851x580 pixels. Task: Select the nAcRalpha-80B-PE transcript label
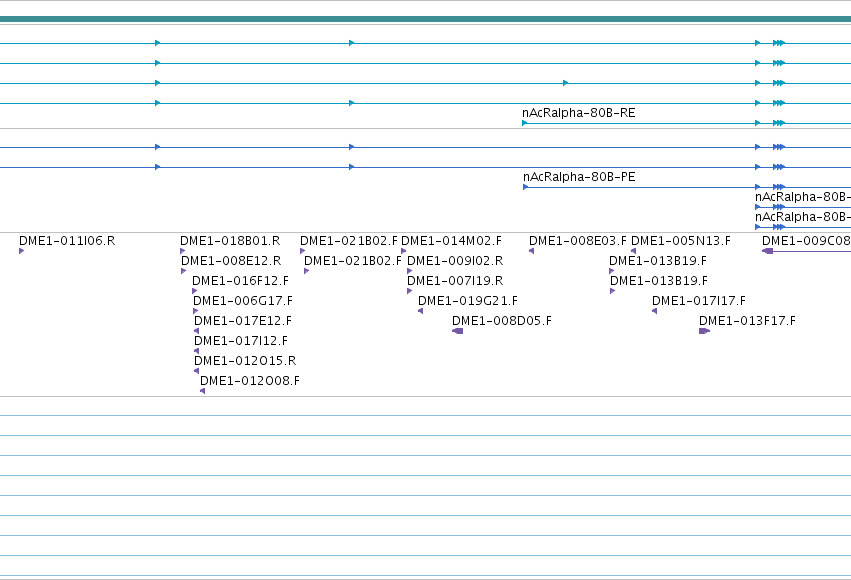[579, 177]
